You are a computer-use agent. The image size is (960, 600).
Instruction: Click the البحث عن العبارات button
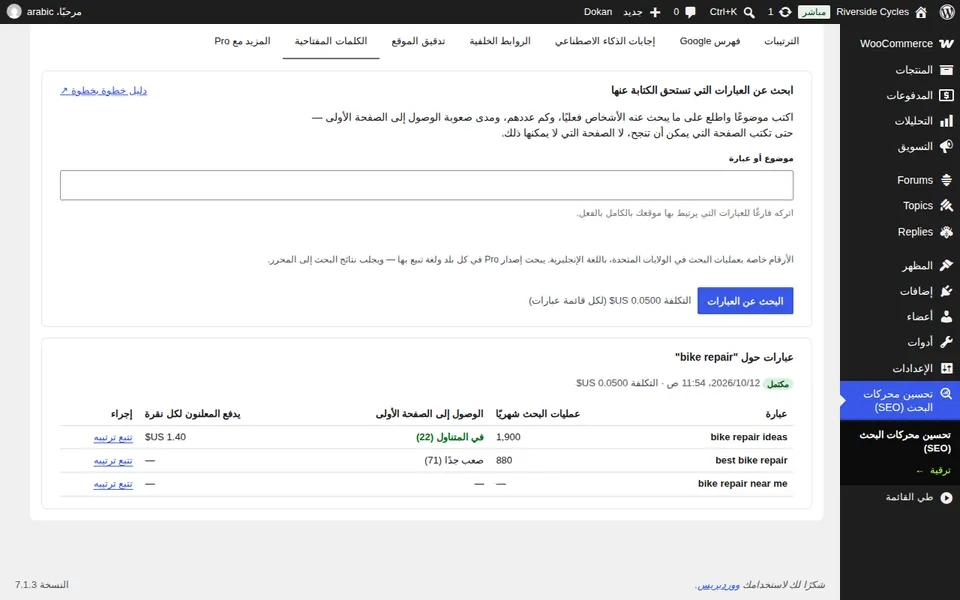pos(745,301)
